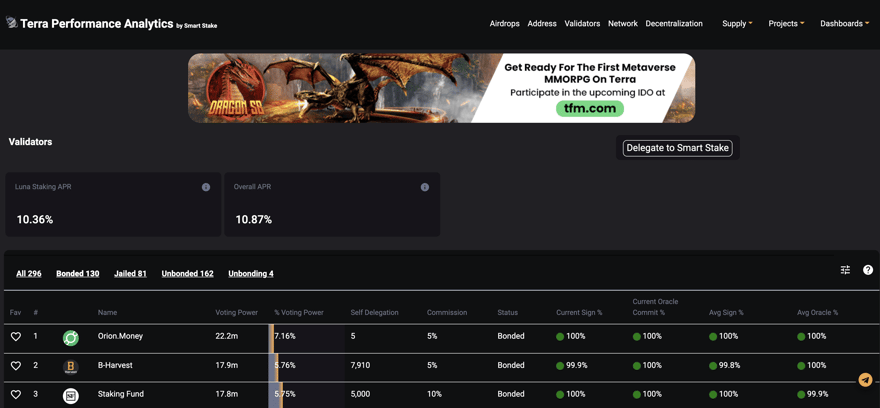This screenshot has width=880, height=408.
Task: Open the Decentralization page
Action: pos(674,24)
